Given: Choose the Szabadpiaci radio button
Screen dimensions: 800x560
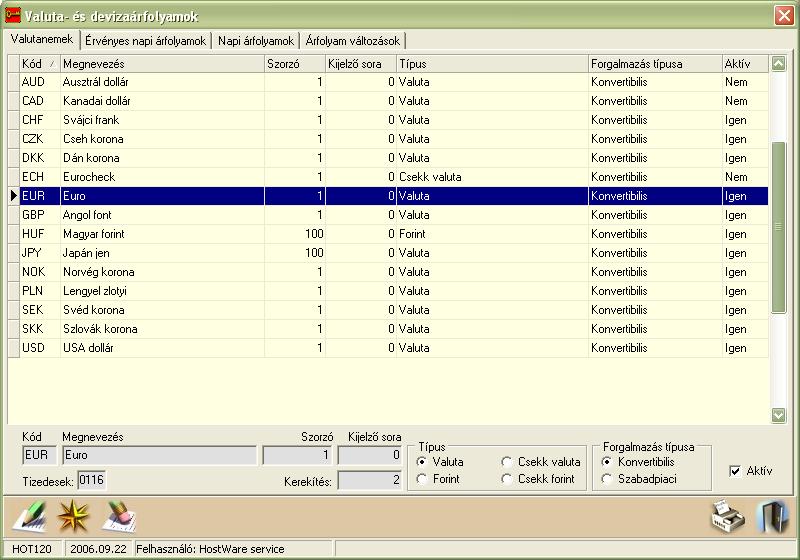Looking at the screenshot, I should pos(607,479).
